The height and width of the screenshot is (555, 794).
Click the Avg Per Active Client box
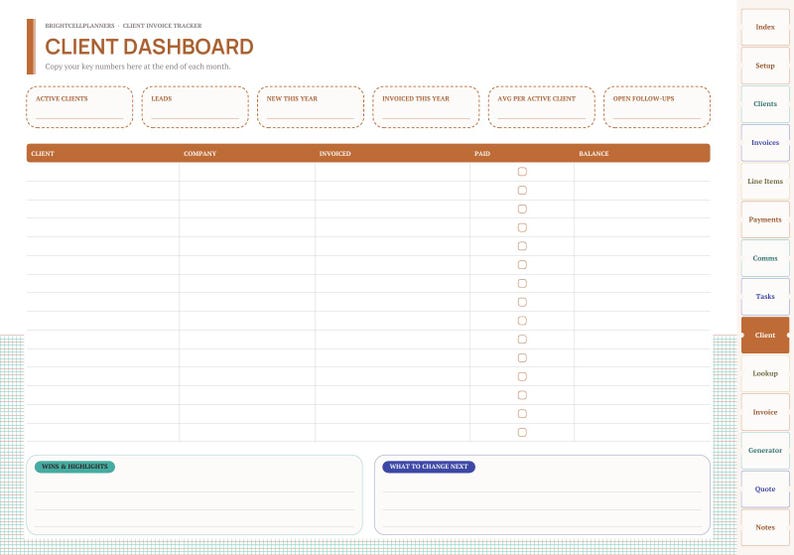tap(541, 107)
